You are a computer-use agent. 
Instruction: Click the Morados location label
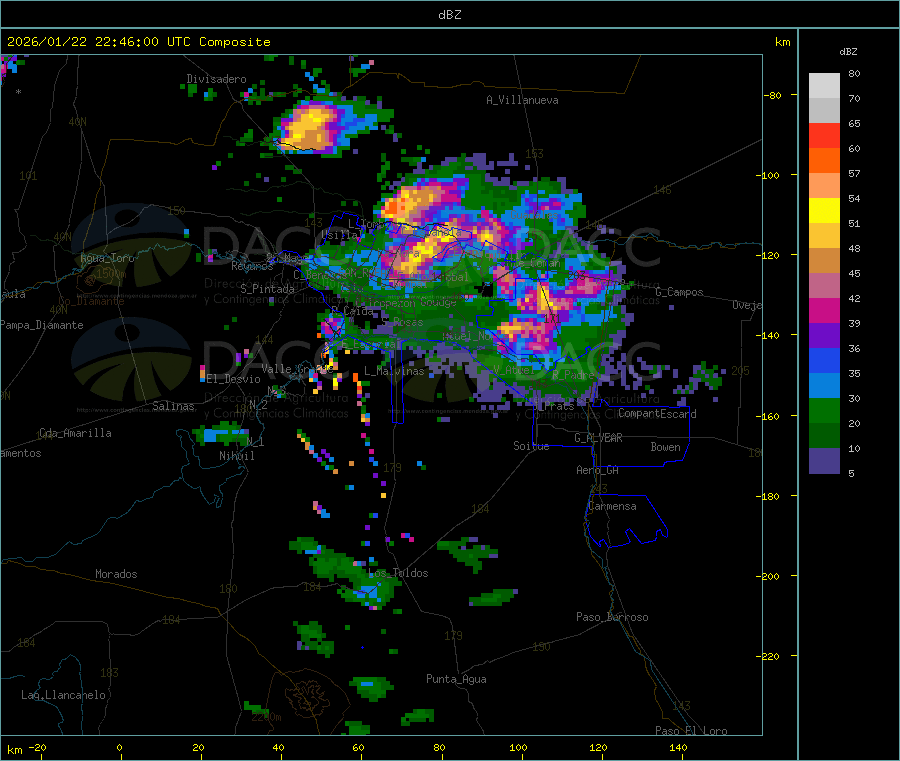tap(116, 574)
